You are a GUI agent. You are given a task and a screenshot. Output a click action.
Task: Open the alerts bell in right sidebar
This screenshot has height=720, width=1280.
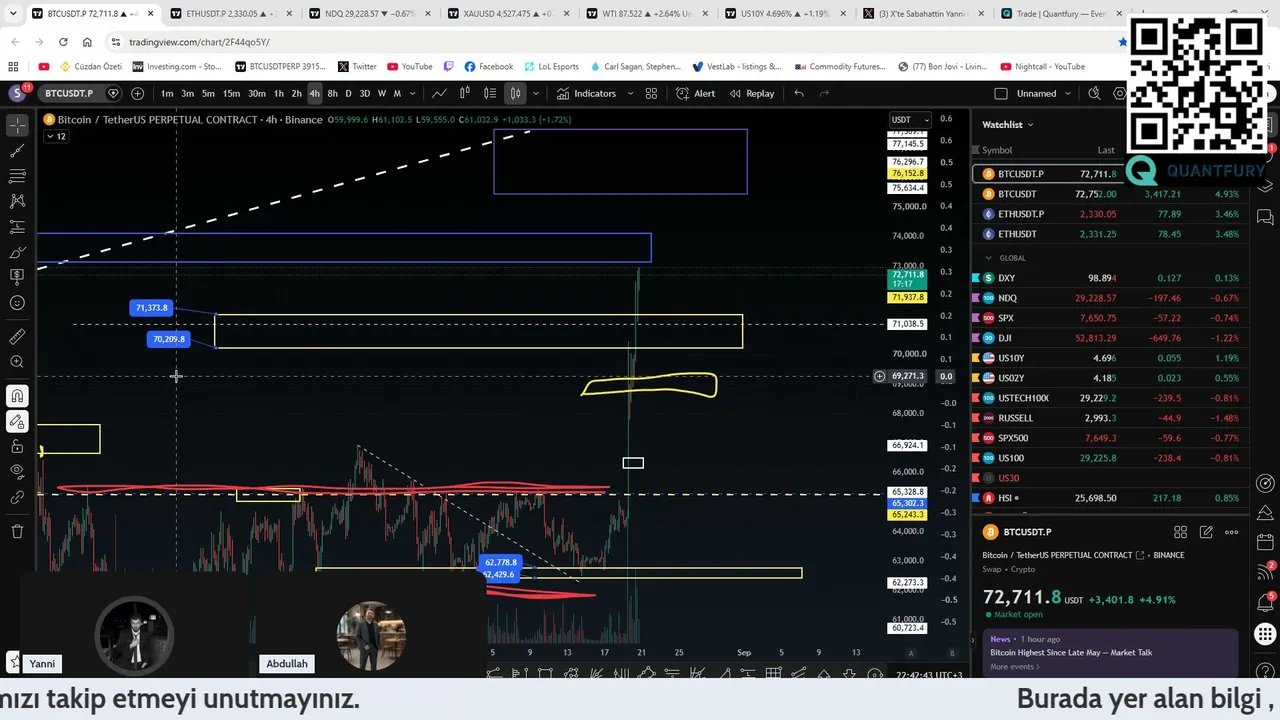(1264, 605)
